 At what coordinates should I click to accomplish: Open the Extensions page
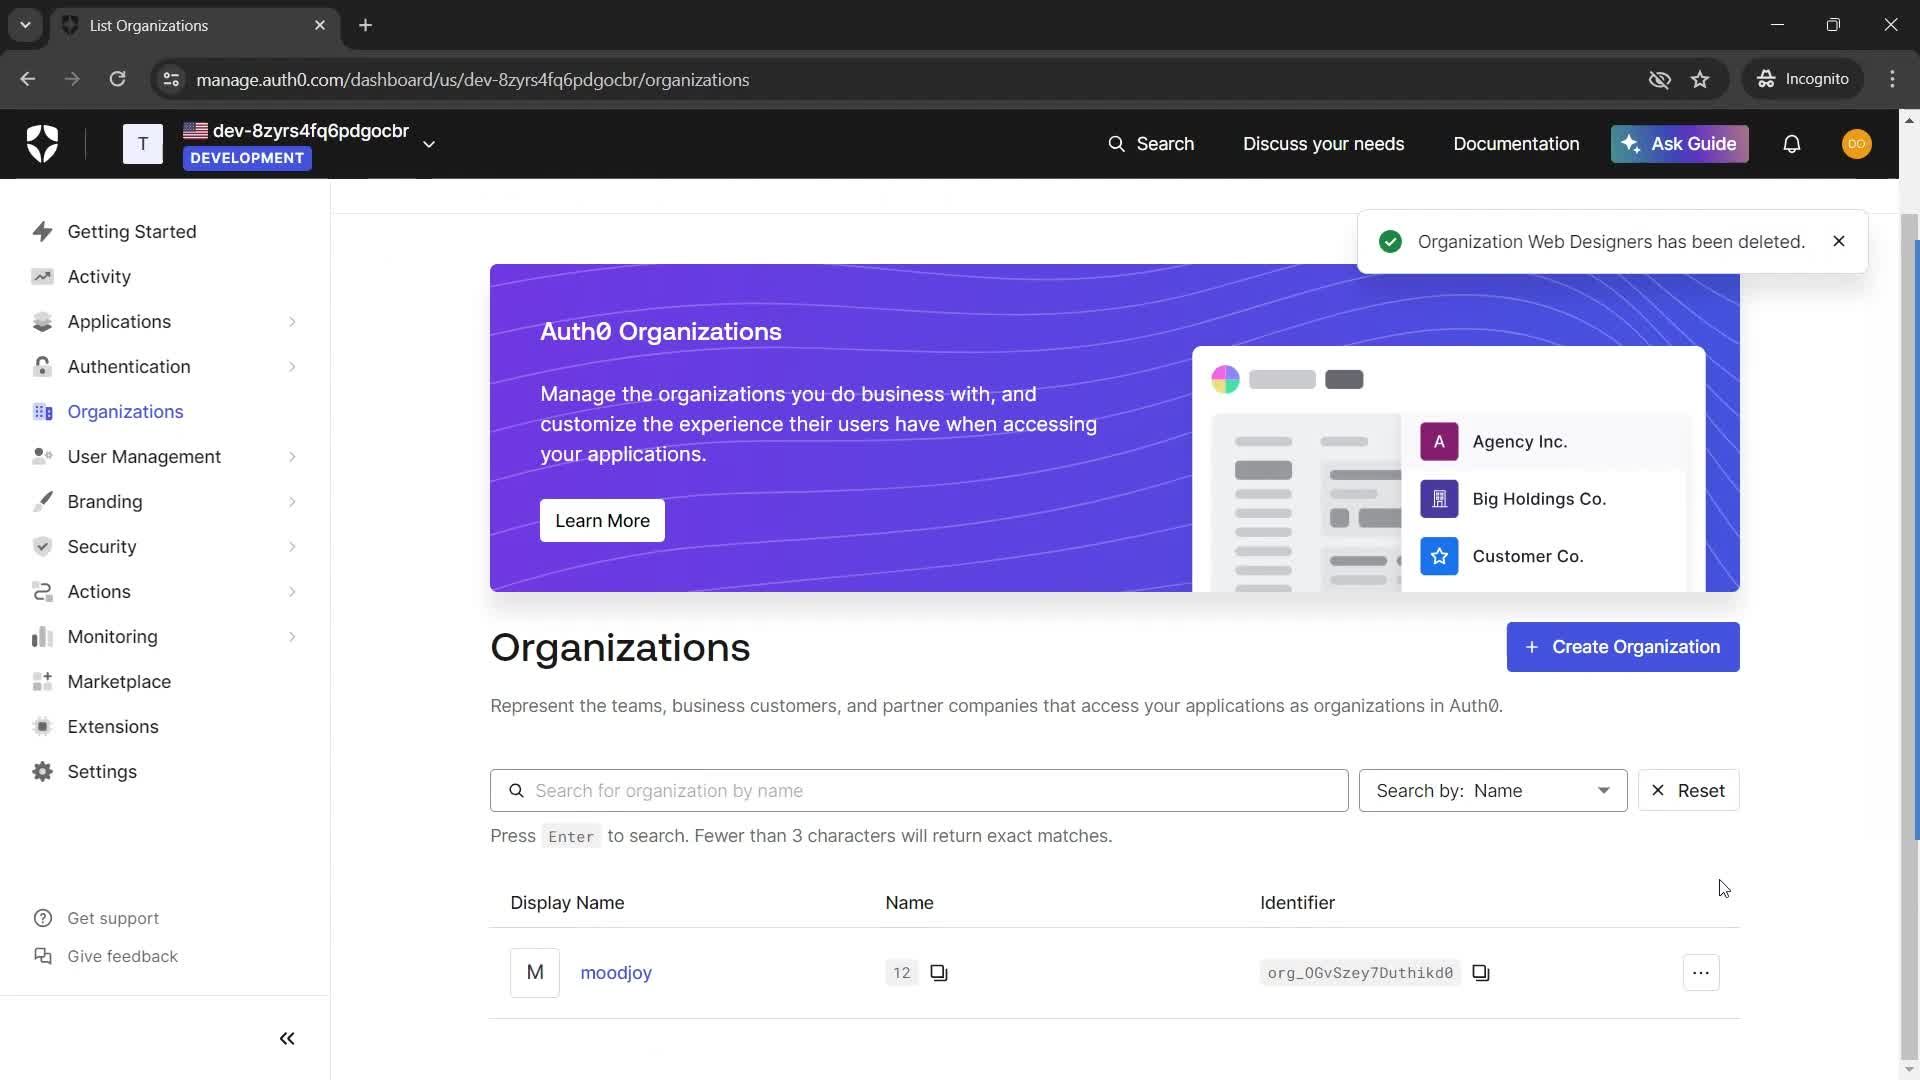[113, 726]
